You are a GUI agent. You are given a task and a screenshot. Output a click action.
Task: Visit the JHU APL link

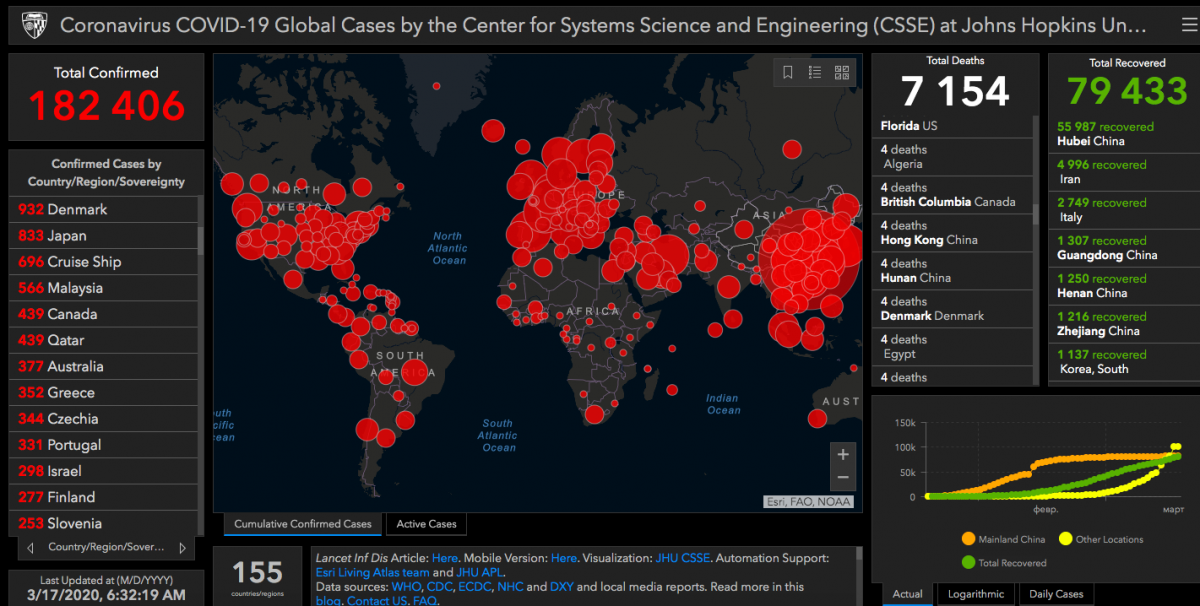pos(479,572)
